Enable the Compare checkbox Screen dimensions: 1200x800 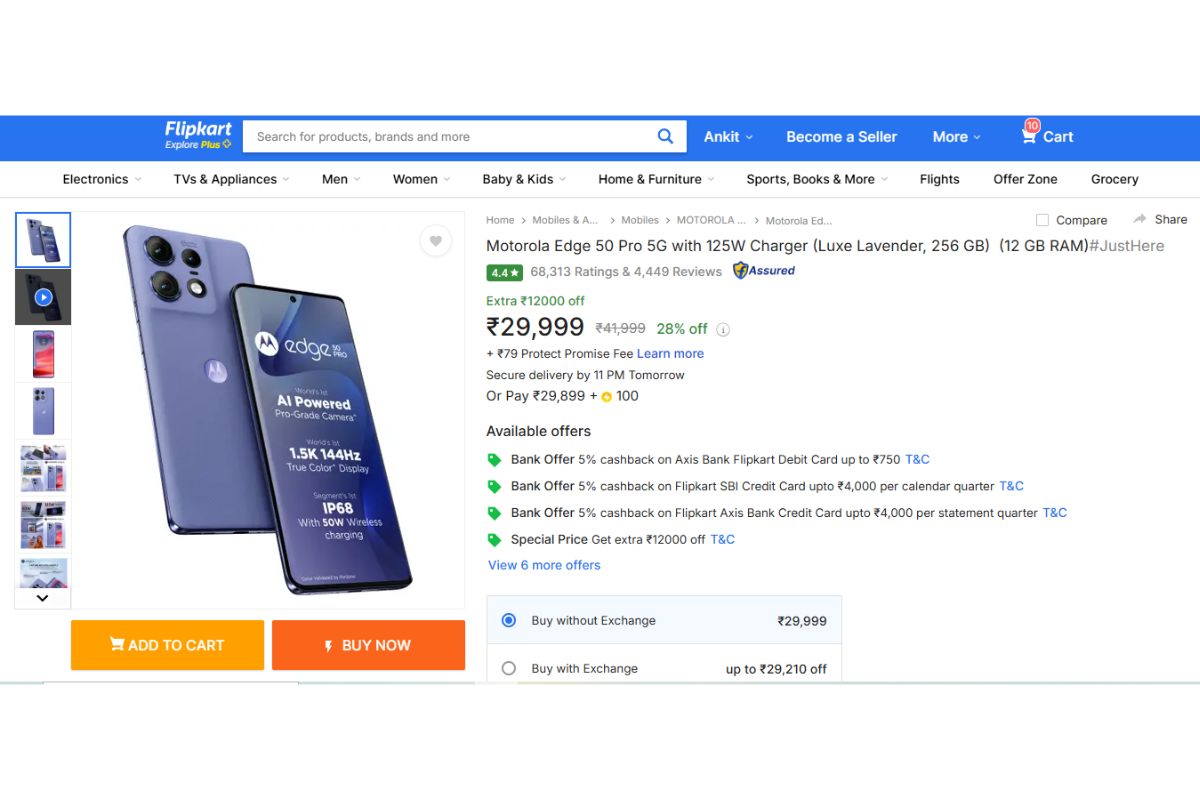(x=1040, y=220)
